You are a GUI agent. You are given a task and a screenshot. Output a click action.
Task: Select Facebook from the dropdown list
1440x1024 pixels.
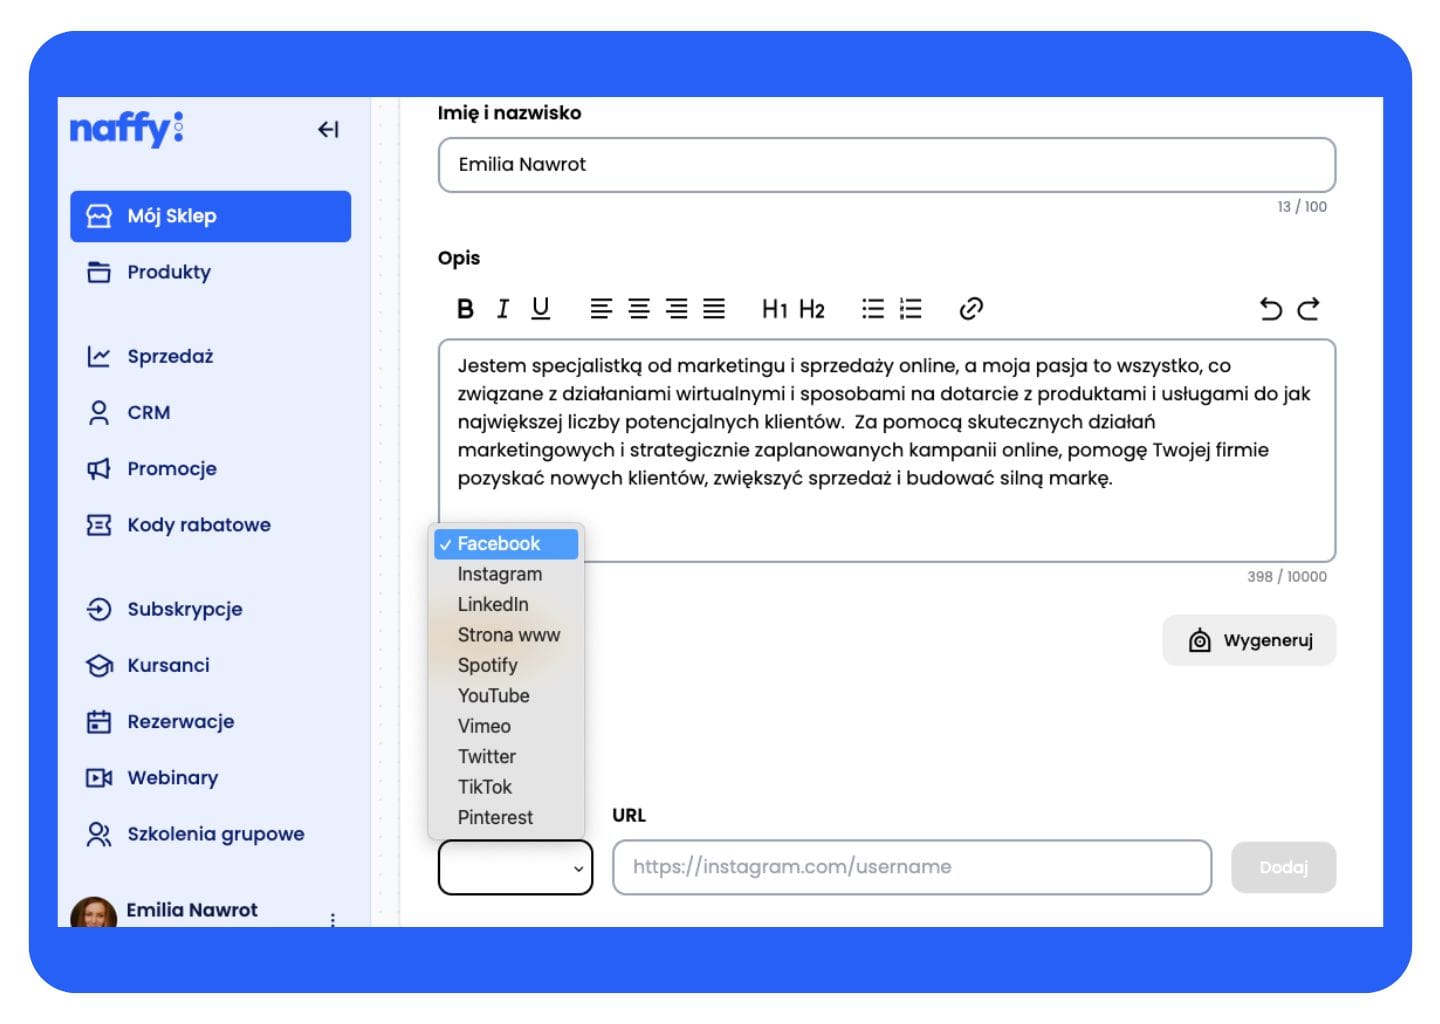(506, 544)
